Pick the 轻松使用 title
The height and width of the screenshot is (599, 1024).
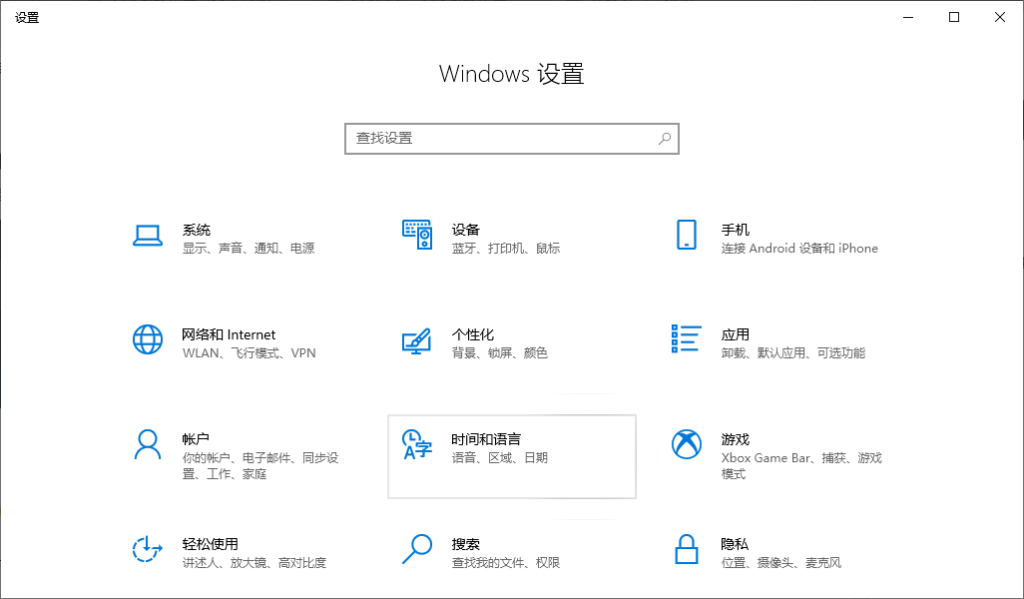(x=210, y=544)
